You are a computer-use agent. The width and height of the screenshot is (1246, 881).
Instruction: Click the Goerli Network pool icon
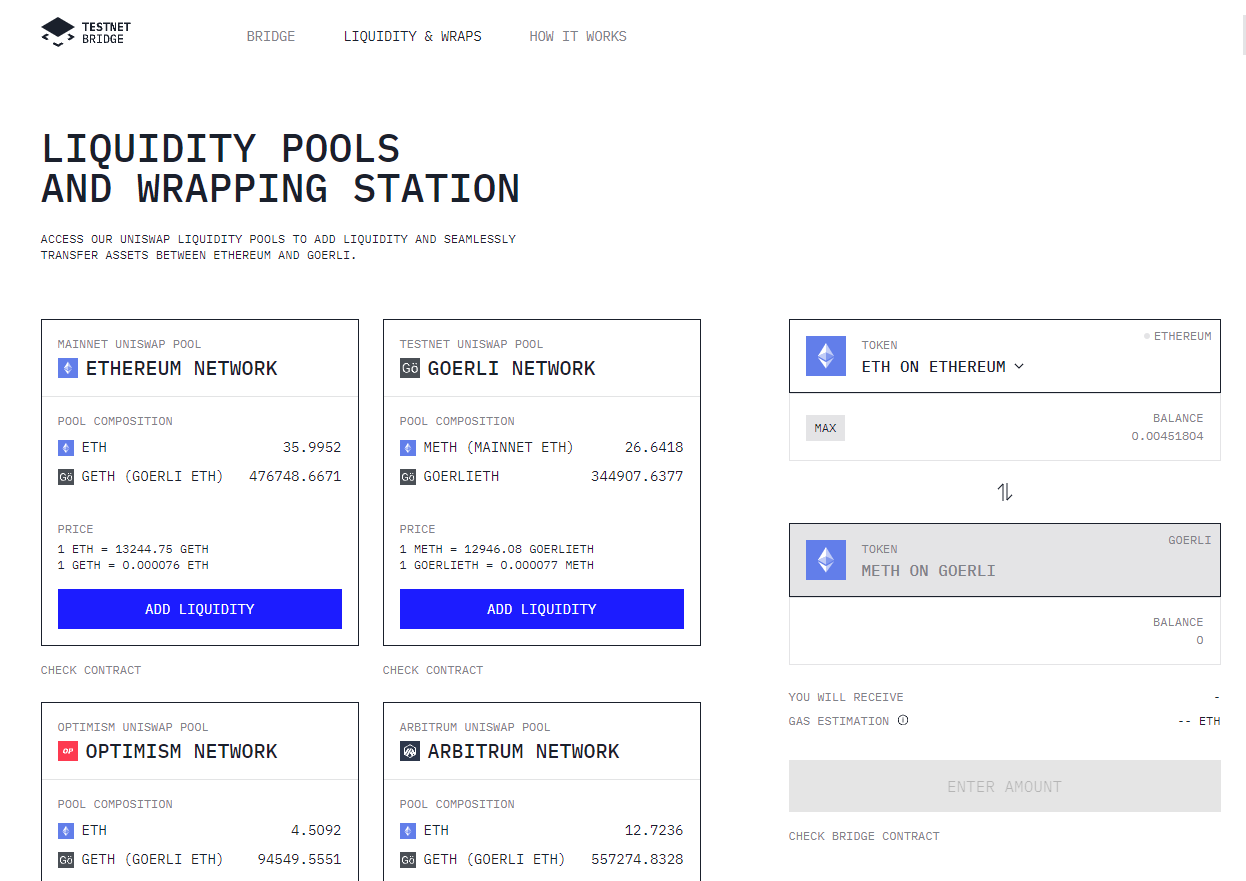pyautogui.click(x=409, y=368)
